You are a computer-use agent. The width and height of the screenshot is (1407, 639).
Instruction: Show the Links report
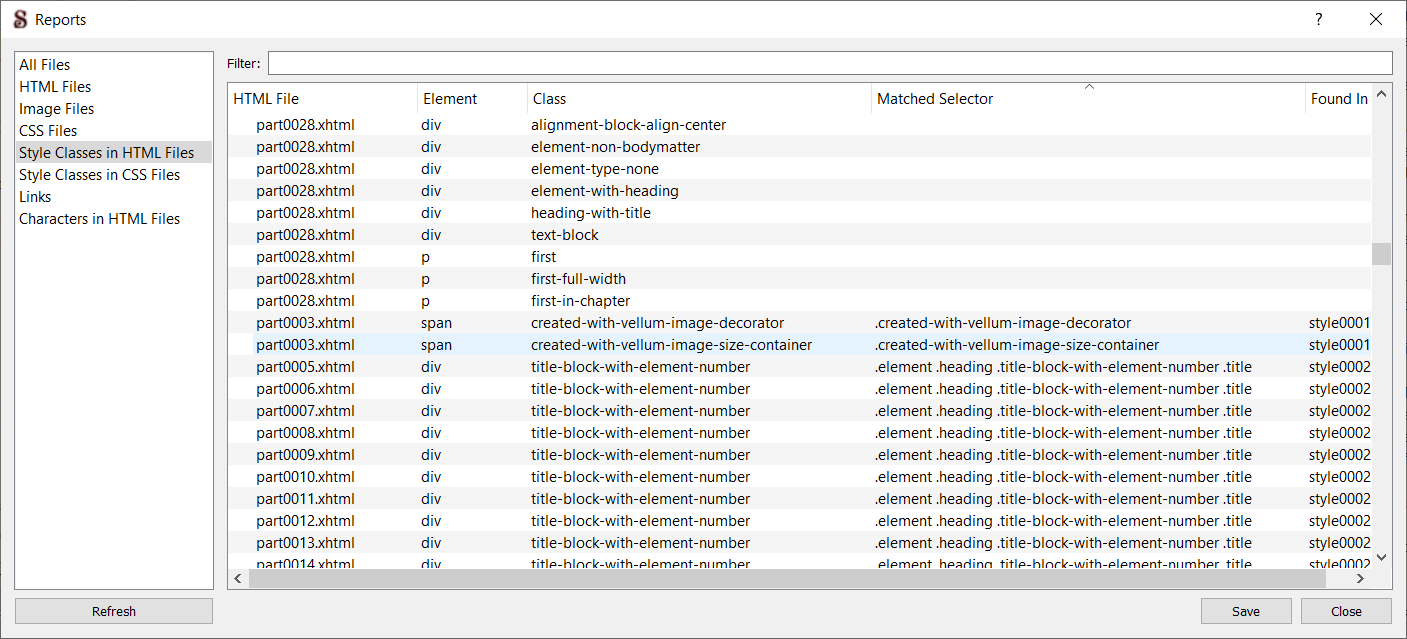point(35,197)
